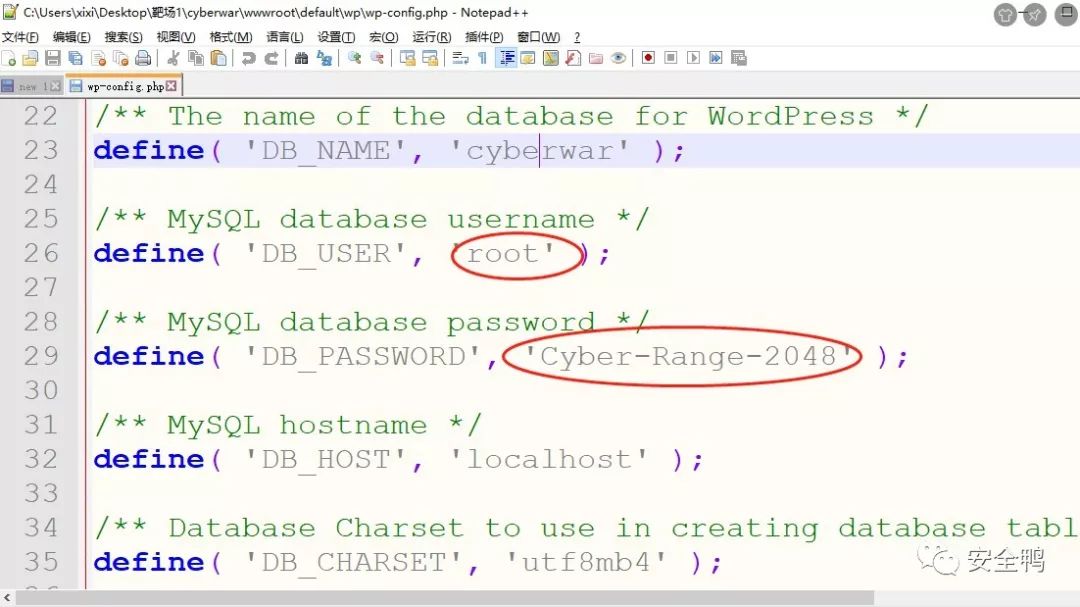Click the horizontal scrollbar left arrow

[7, 597]
